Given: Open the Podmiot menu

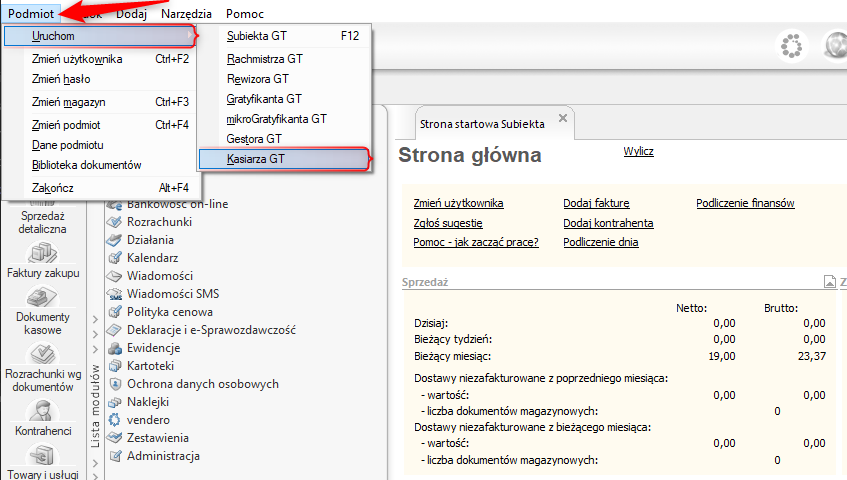Looking at the screenshot, I should point(30,14).
